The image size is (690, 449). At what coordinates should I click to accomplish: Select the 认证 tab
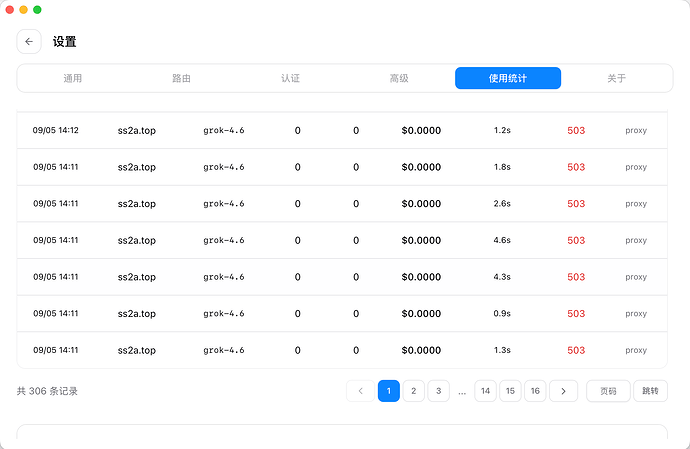click(x=290, y=78)
